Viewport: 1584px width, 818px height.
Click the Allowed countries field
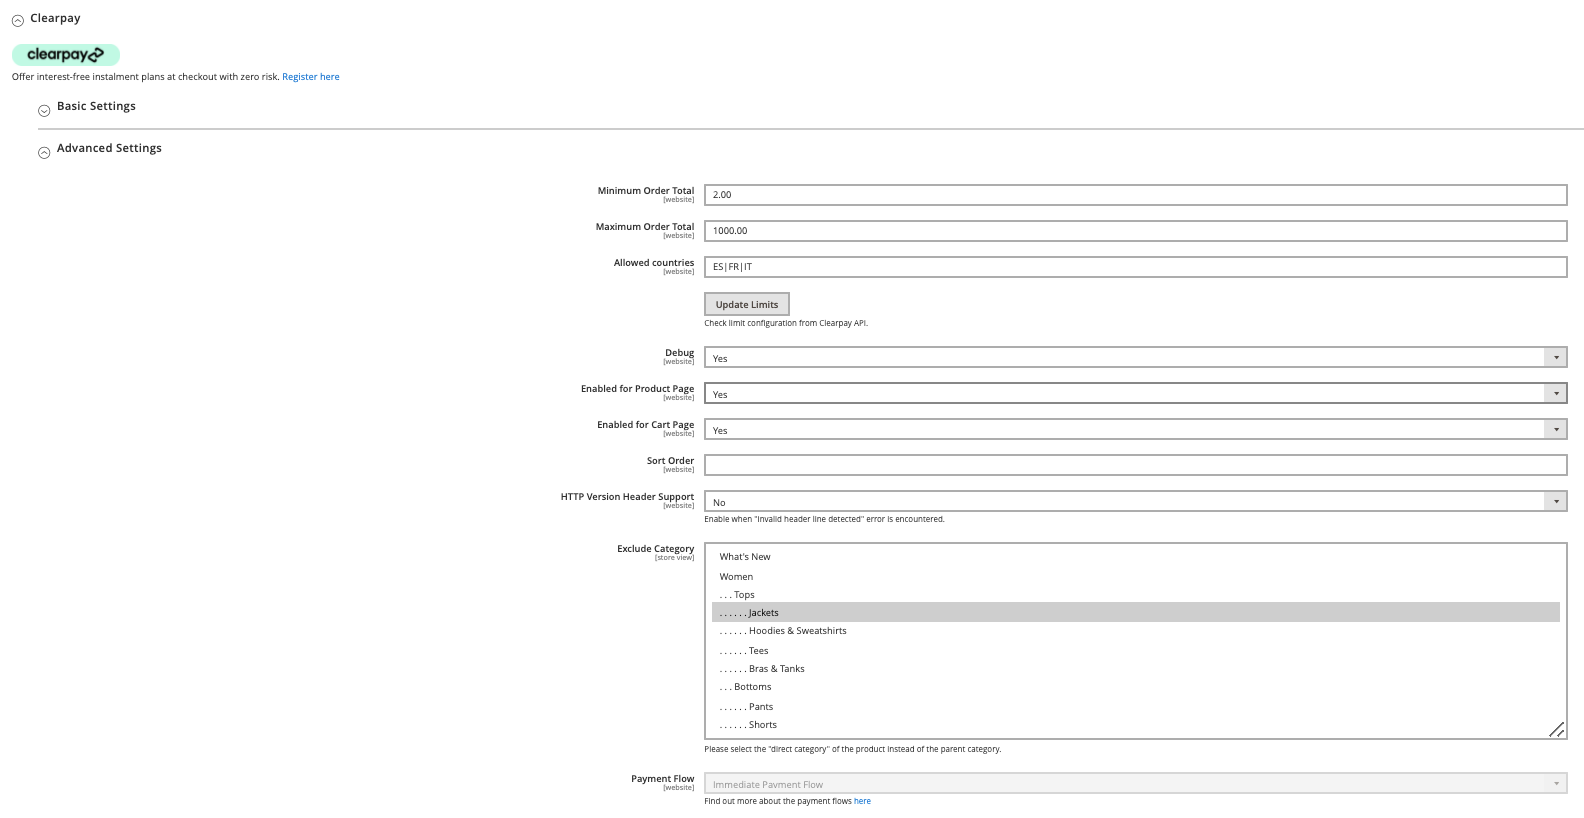[1135, 267]
